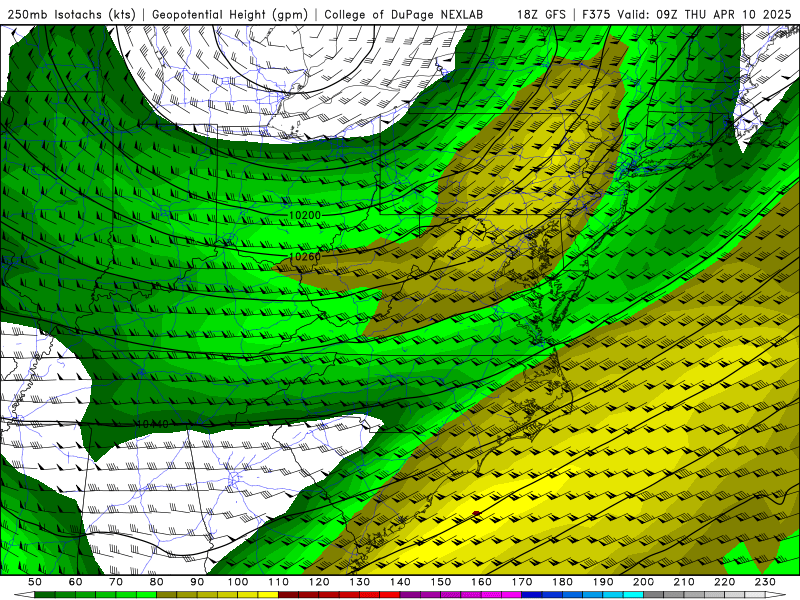Screen dimensions: 800x600
Task: Click the 230 value on the color scale
Action: [765, 582]
